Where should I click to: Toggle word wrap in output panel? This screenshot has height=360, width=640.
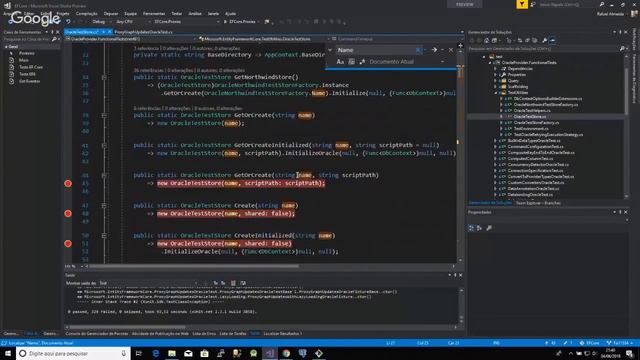coord(243,283)
